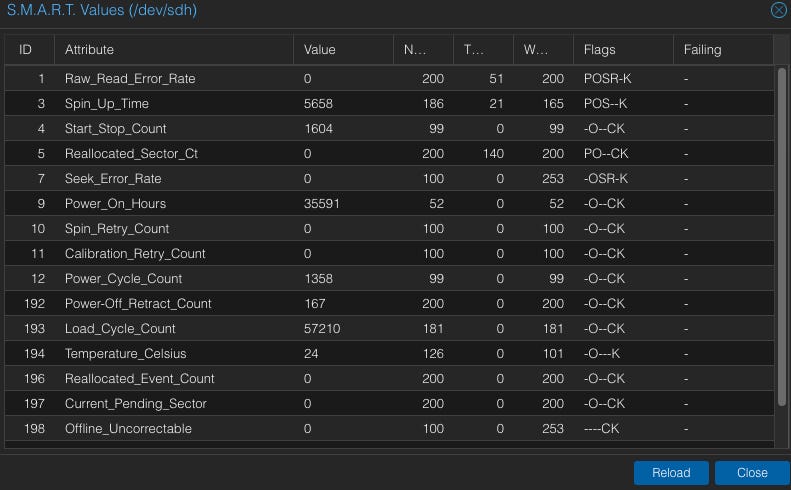The height and width of the screenshot is (490, 791).
Task: Select the Start_Stop_Count attribute
Action: click(x=116, y=129)
